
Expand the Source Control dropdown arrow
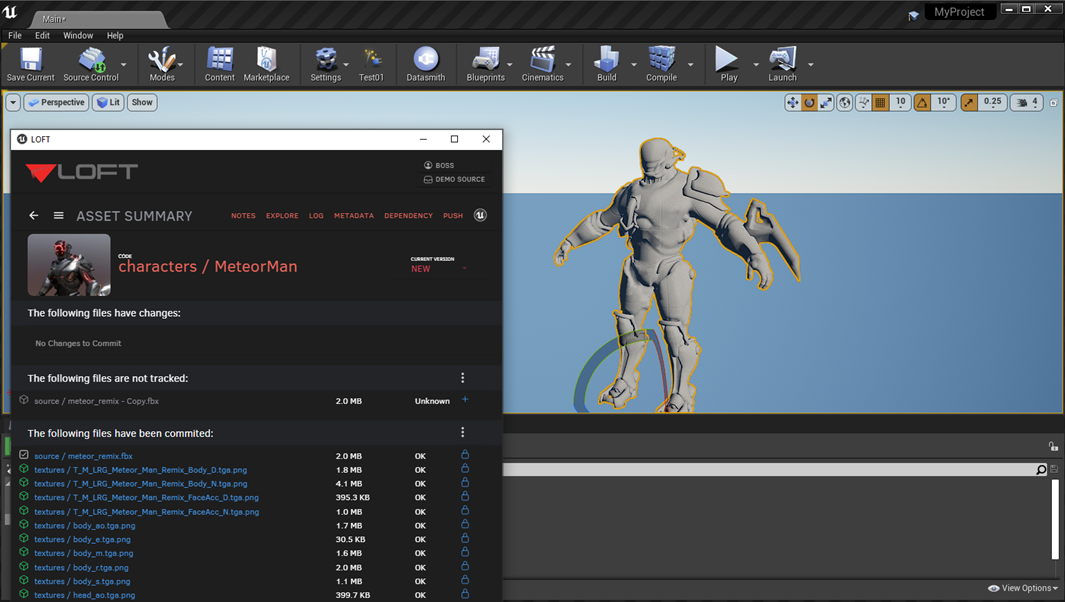tap(124, 65)
